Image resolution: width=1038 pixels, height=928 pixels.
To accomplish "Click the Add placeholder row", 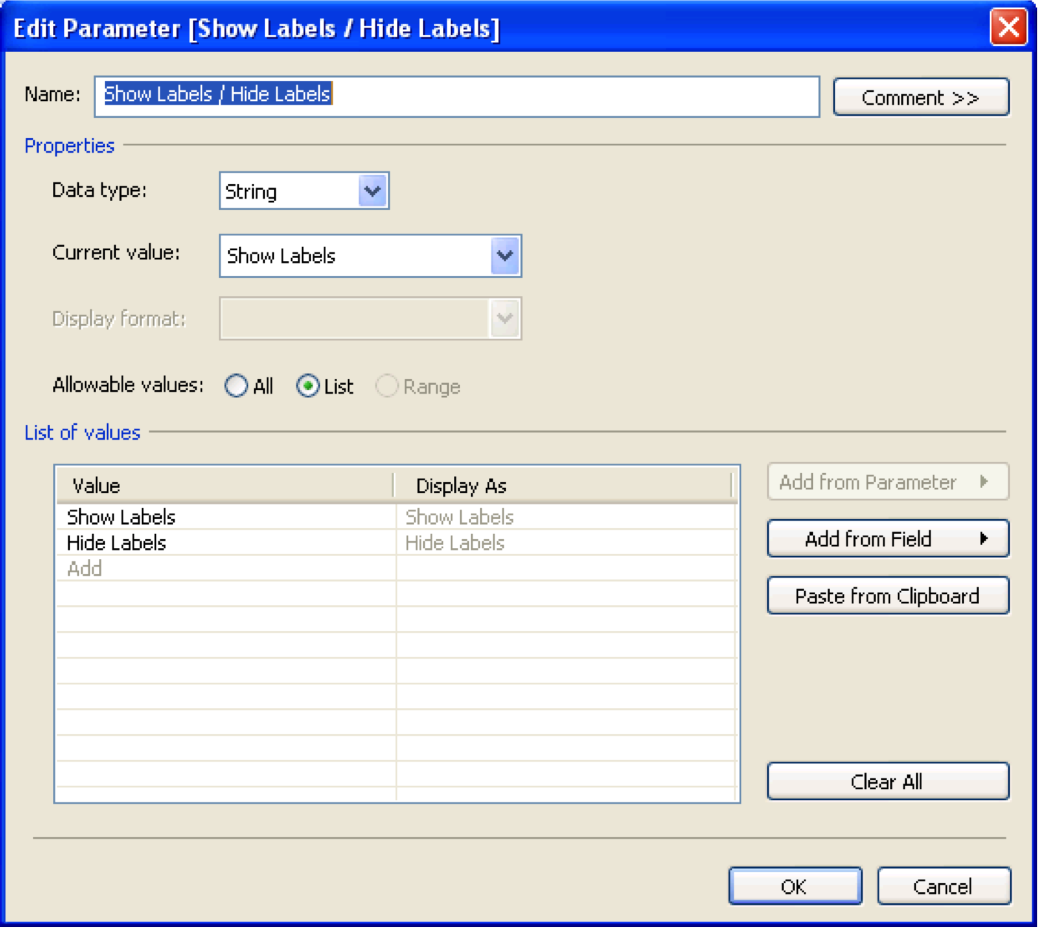I will pos(226,569).
